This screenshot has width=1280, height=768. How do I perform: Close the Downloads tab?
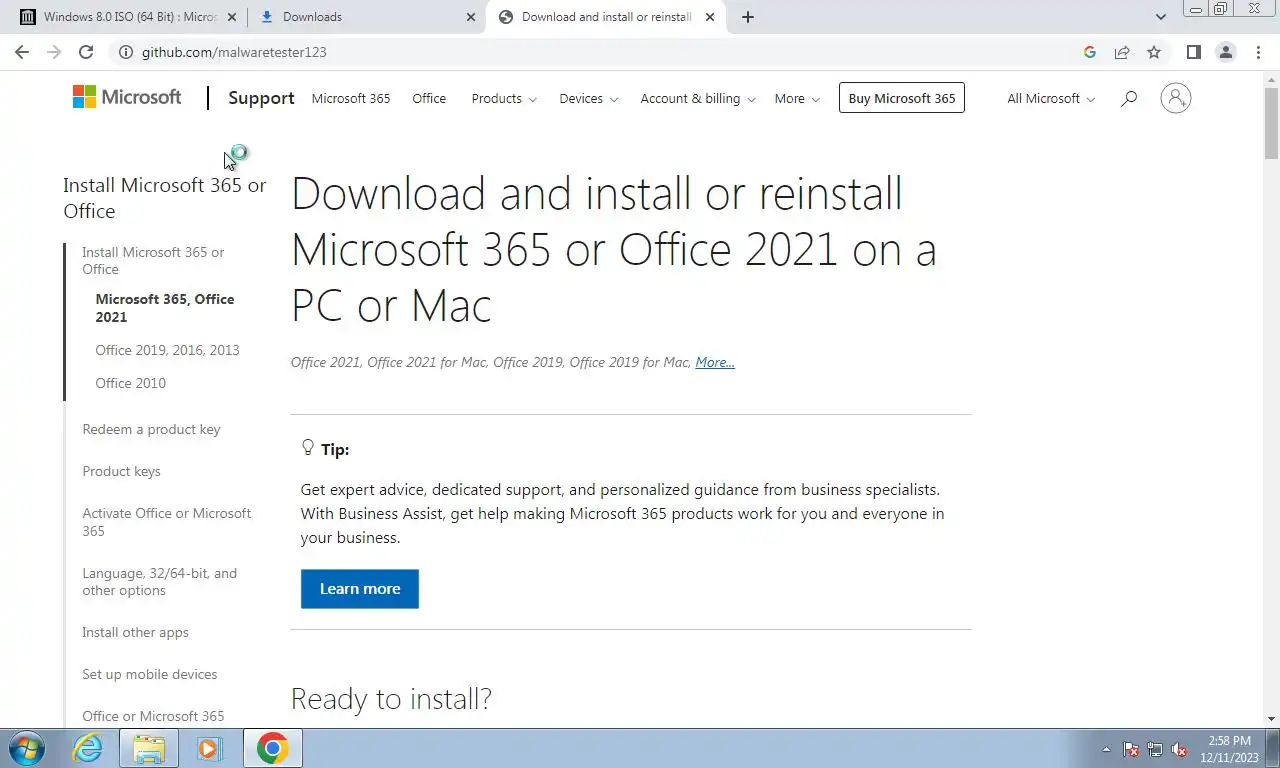[471, 17]
